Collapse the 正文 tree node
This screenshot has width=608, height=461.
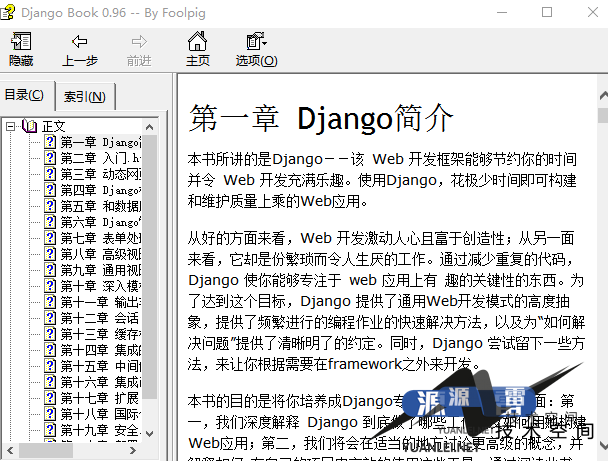pyautogui.click(x=10, y=126)
